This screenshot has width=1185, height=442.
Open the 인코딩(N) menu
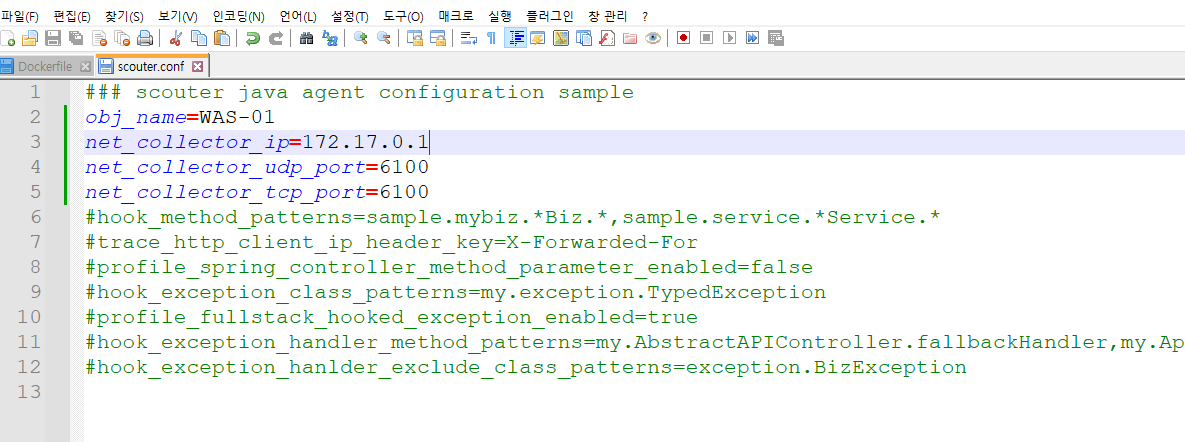coord(239,16)
